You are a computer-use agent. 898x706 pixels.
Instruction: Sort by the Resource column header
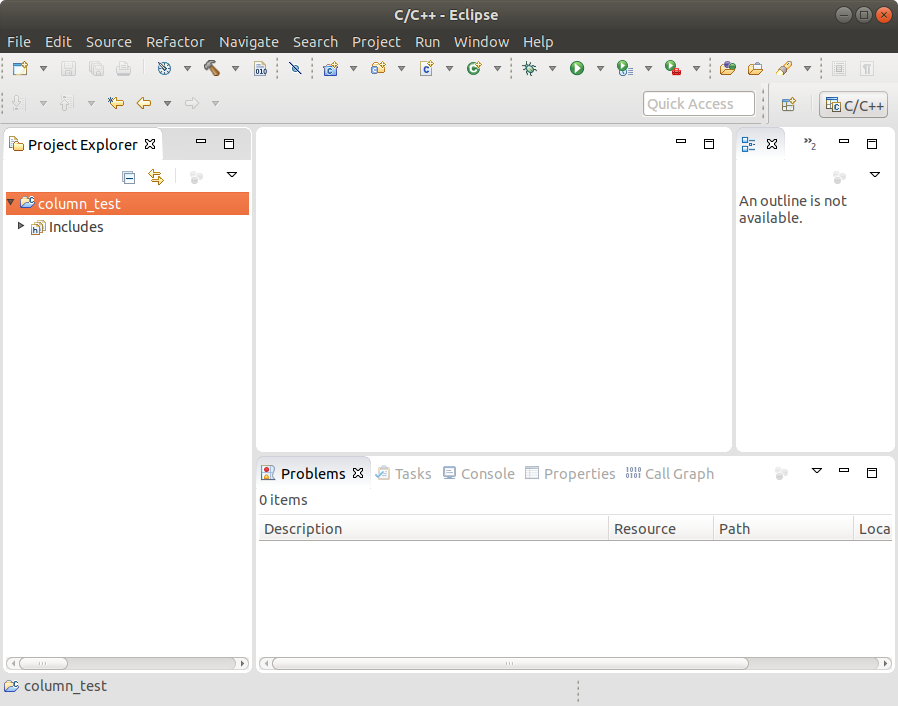[x=661, y=528]
